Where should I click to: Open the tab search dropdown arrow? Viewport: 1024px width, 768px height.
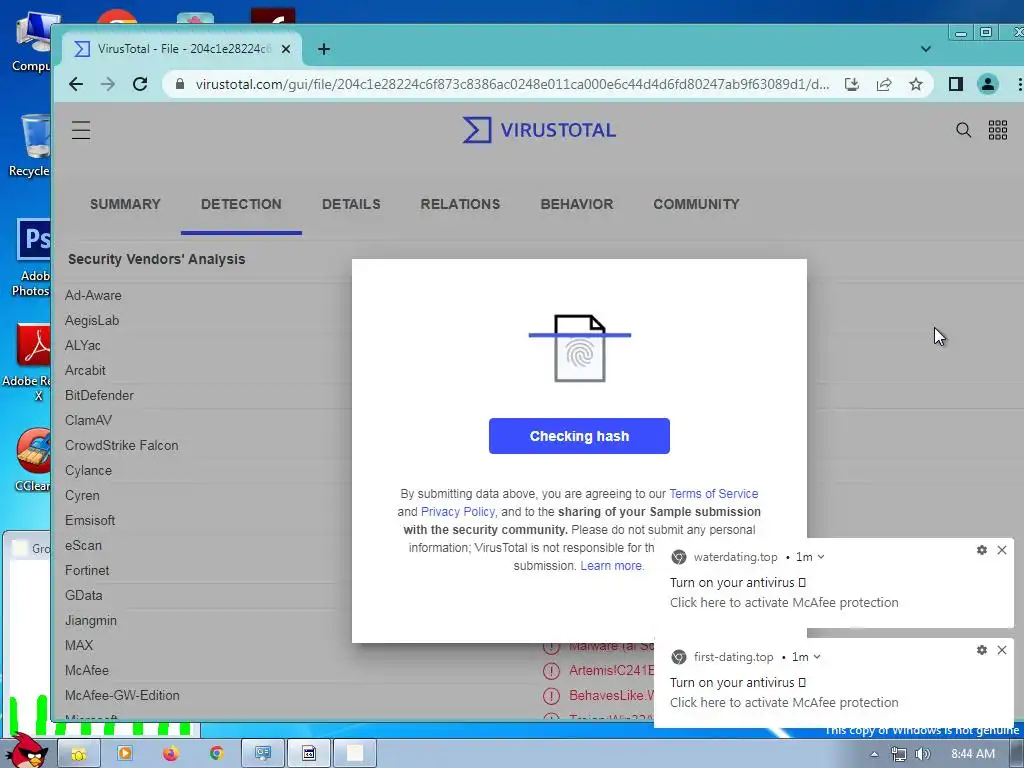click(925, 49)
